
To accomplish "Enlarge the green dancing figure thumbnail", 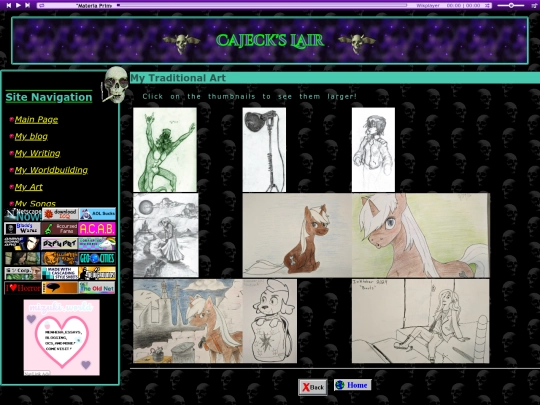I will point(165,149).
